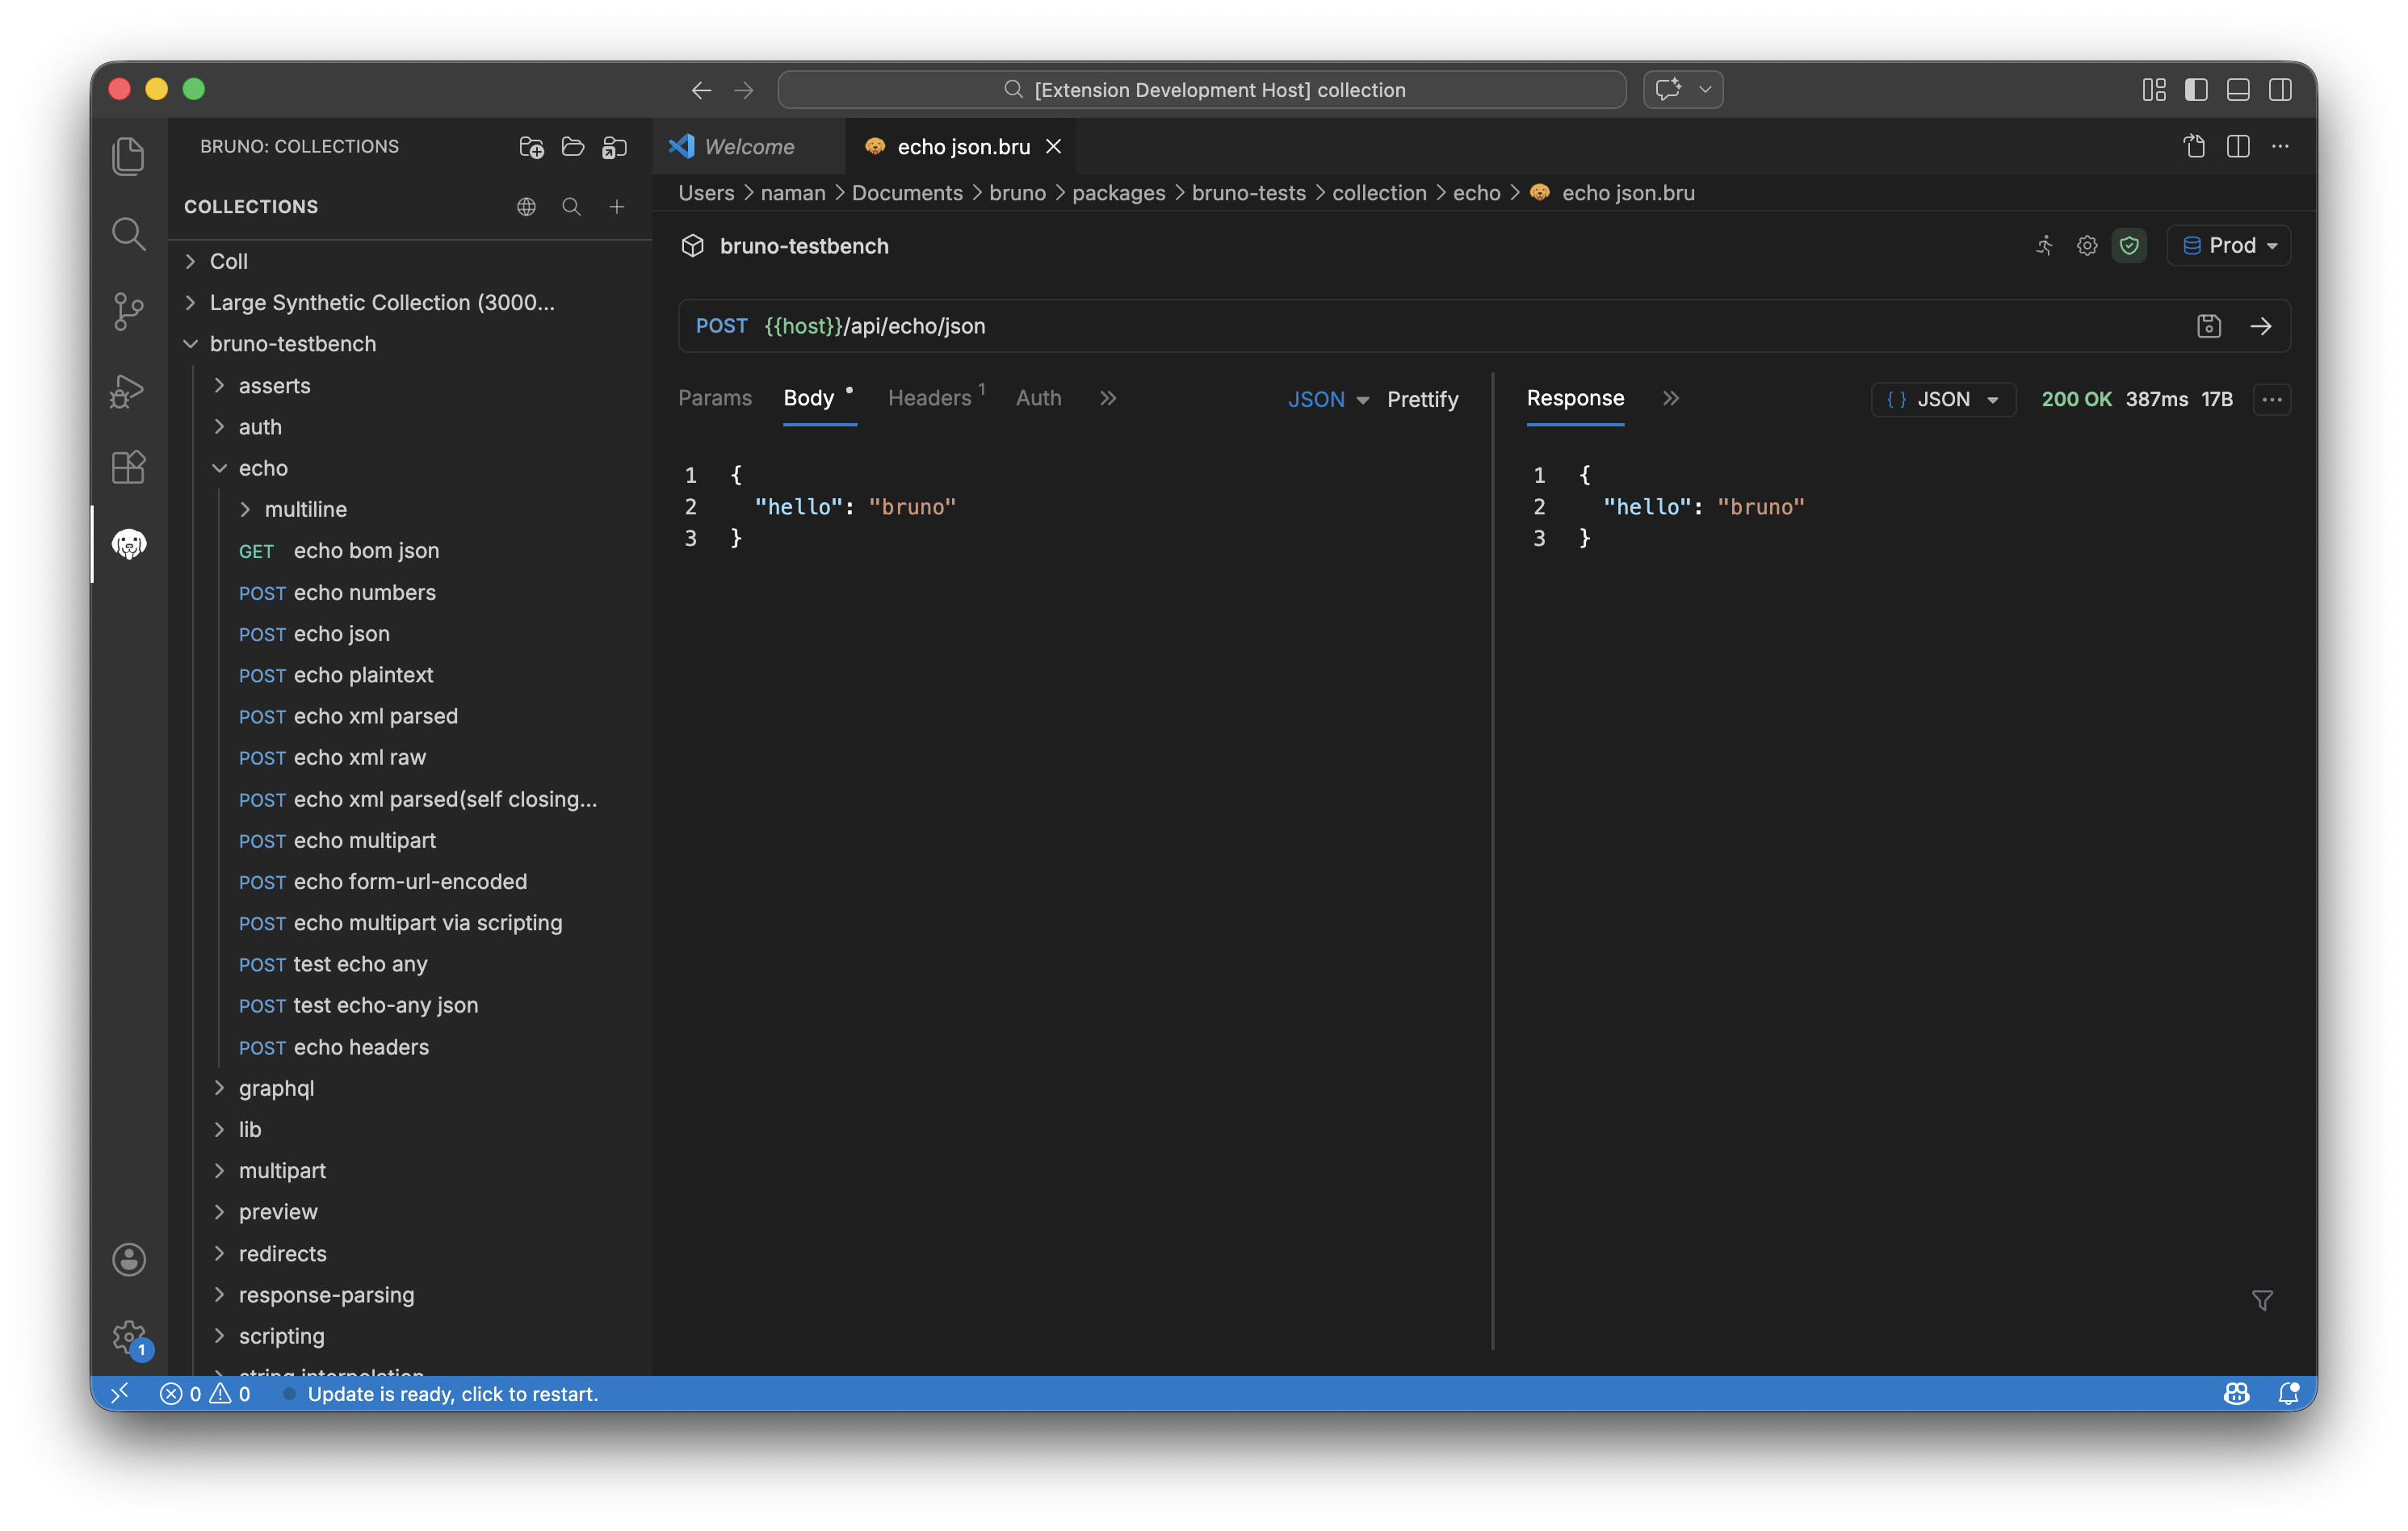Select the Bruno dog icon in activity bar

coord(128,544)
